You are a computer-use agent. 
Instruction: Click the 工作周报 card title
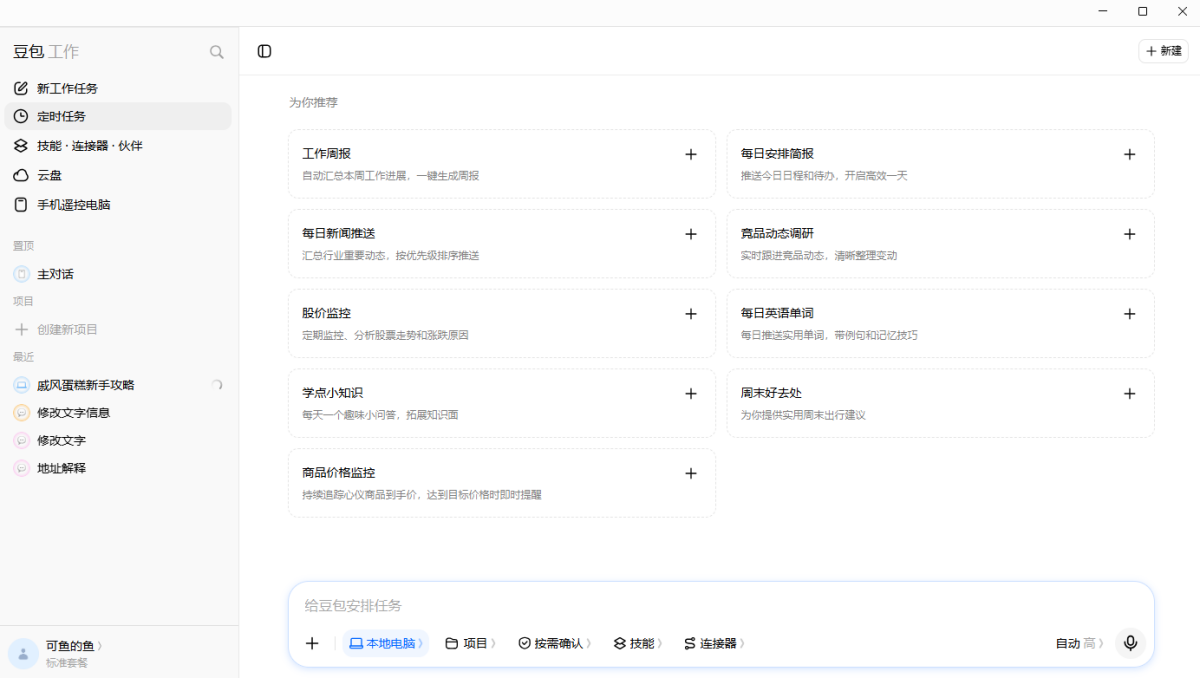pyautogui.click(x=326, y=154)
